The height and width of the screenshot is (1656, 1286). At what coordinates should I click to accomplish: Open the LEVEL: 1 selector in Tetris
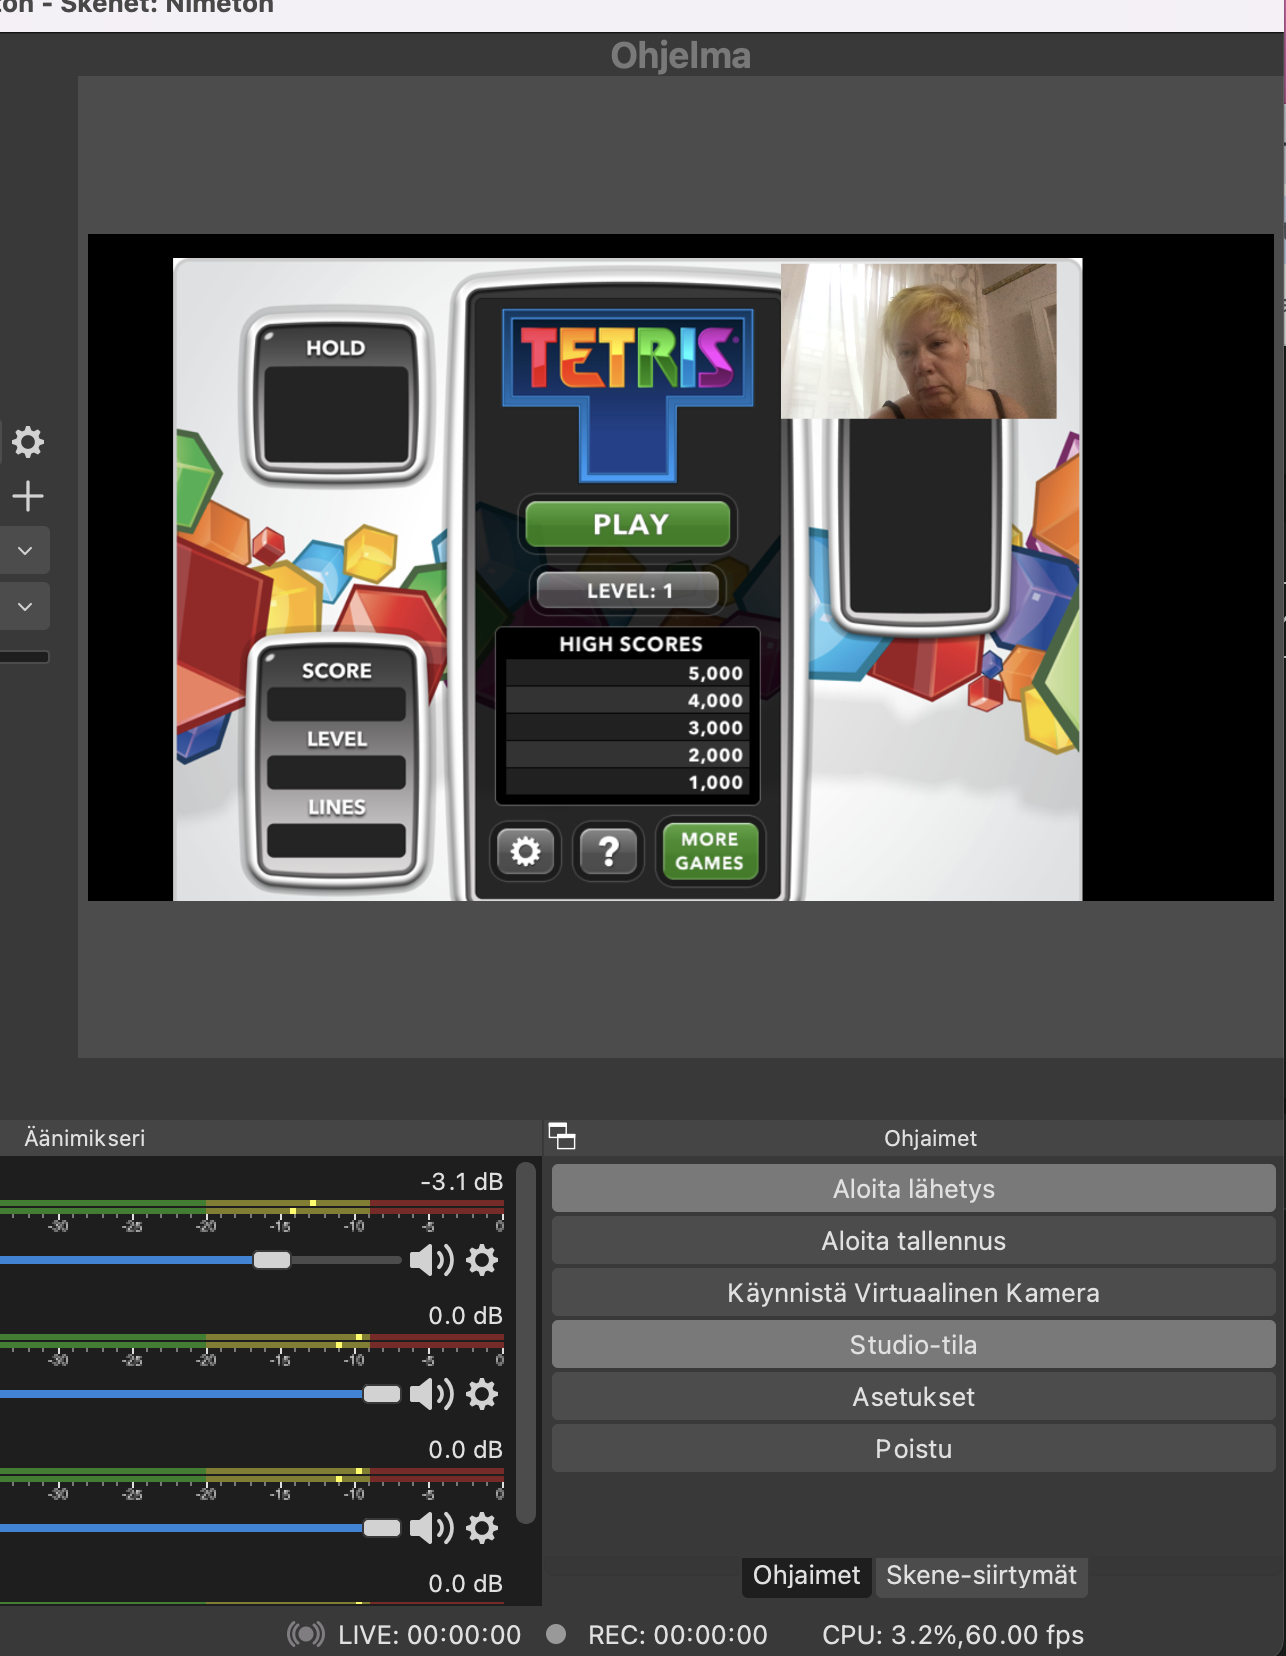629,591
